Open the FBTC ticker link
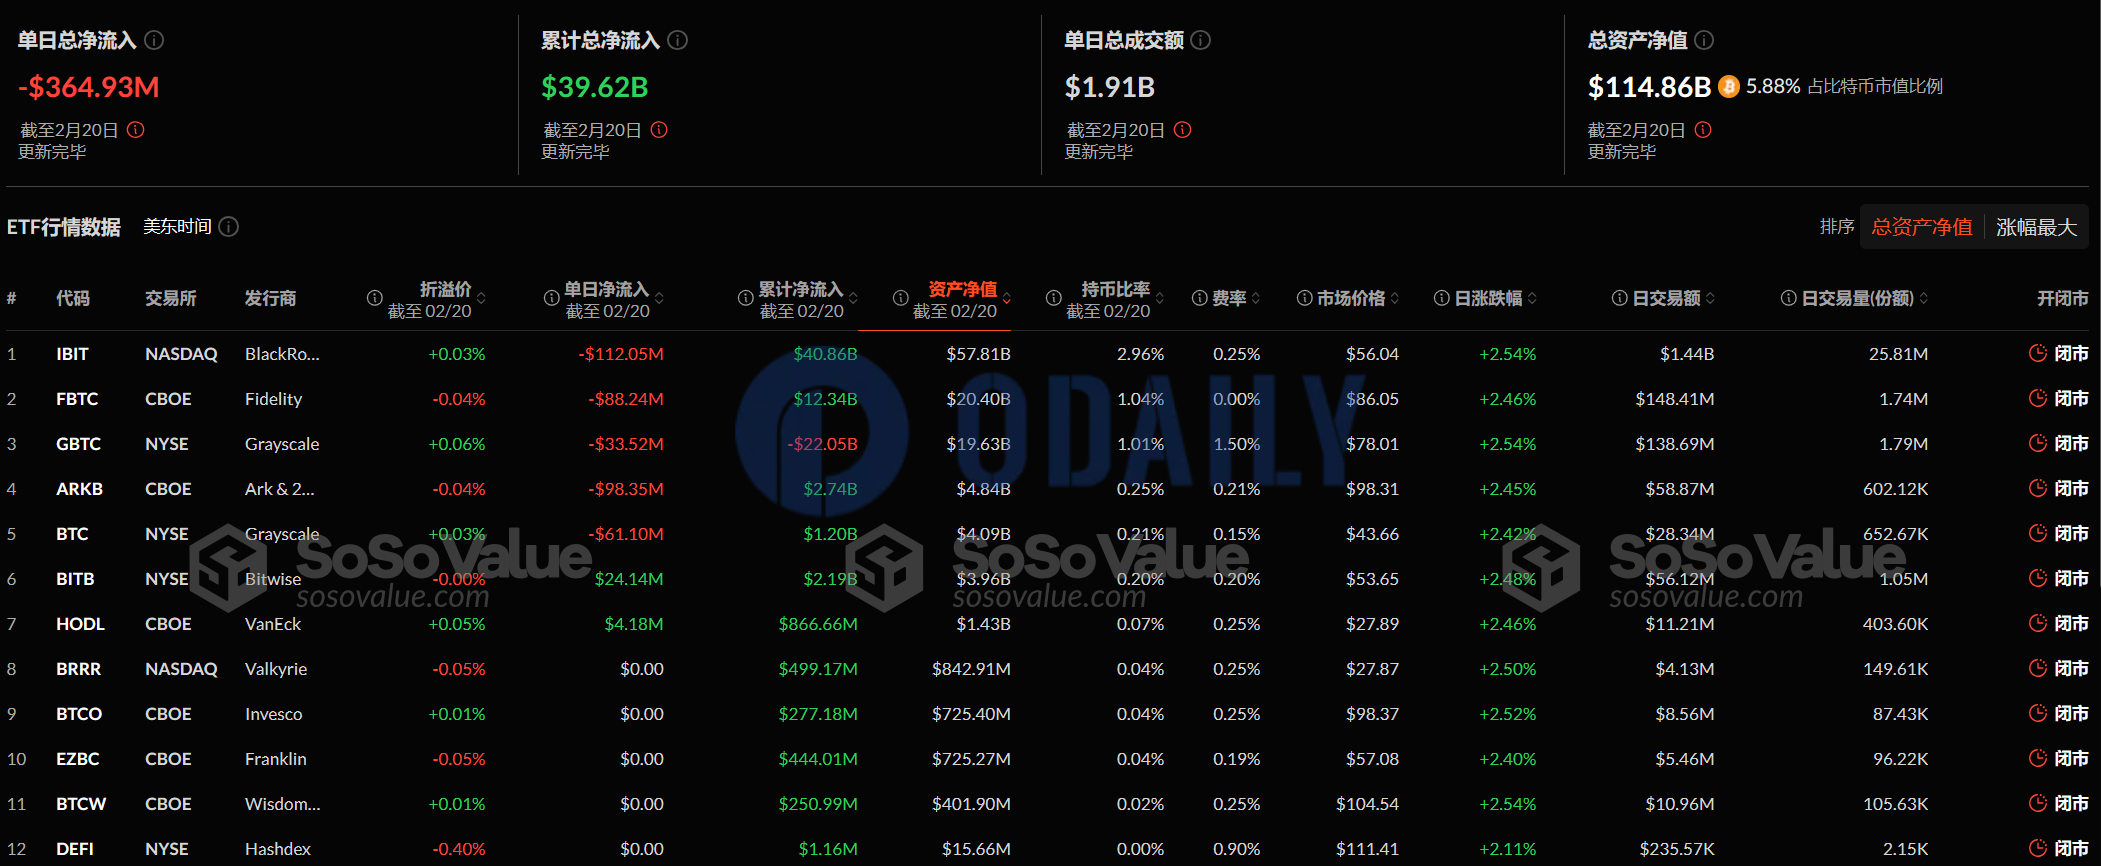Screen dimensions: 2101x866 77,399
